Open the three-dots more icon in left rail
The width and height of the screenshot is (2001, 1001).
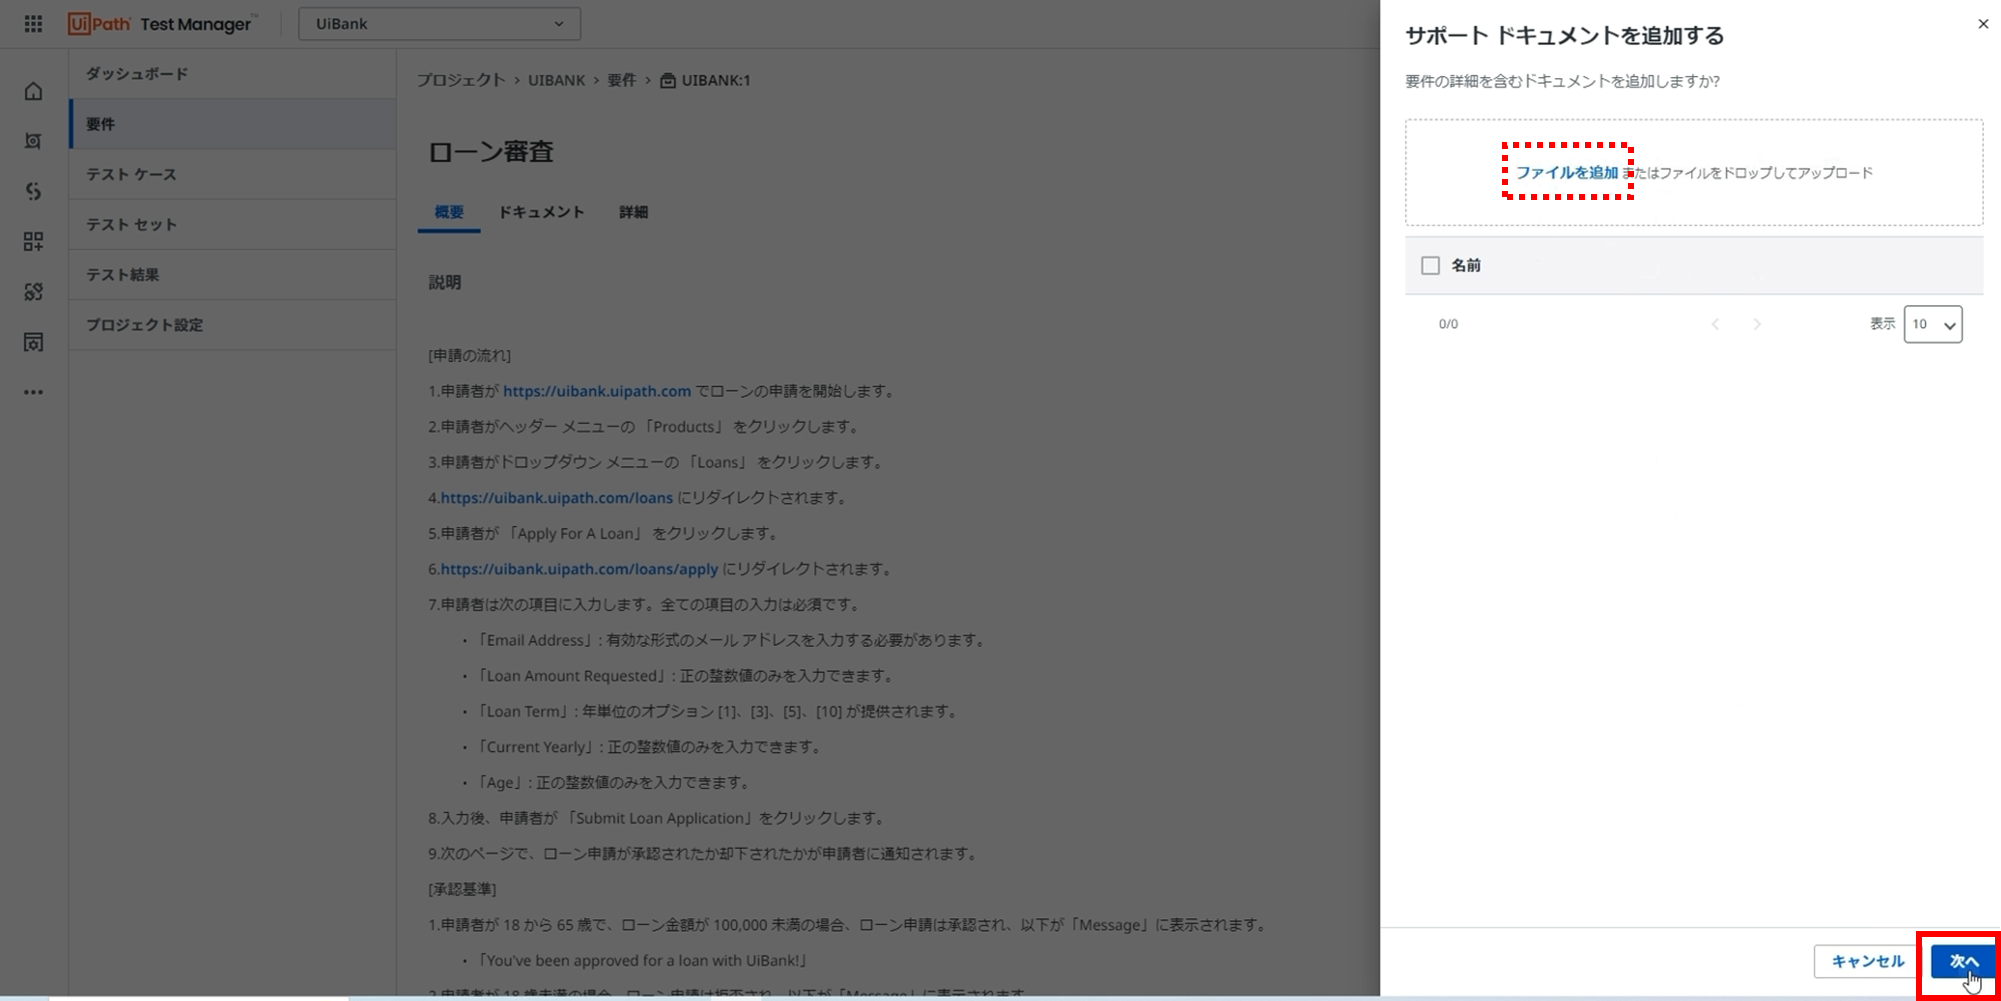tap(33, 392)
